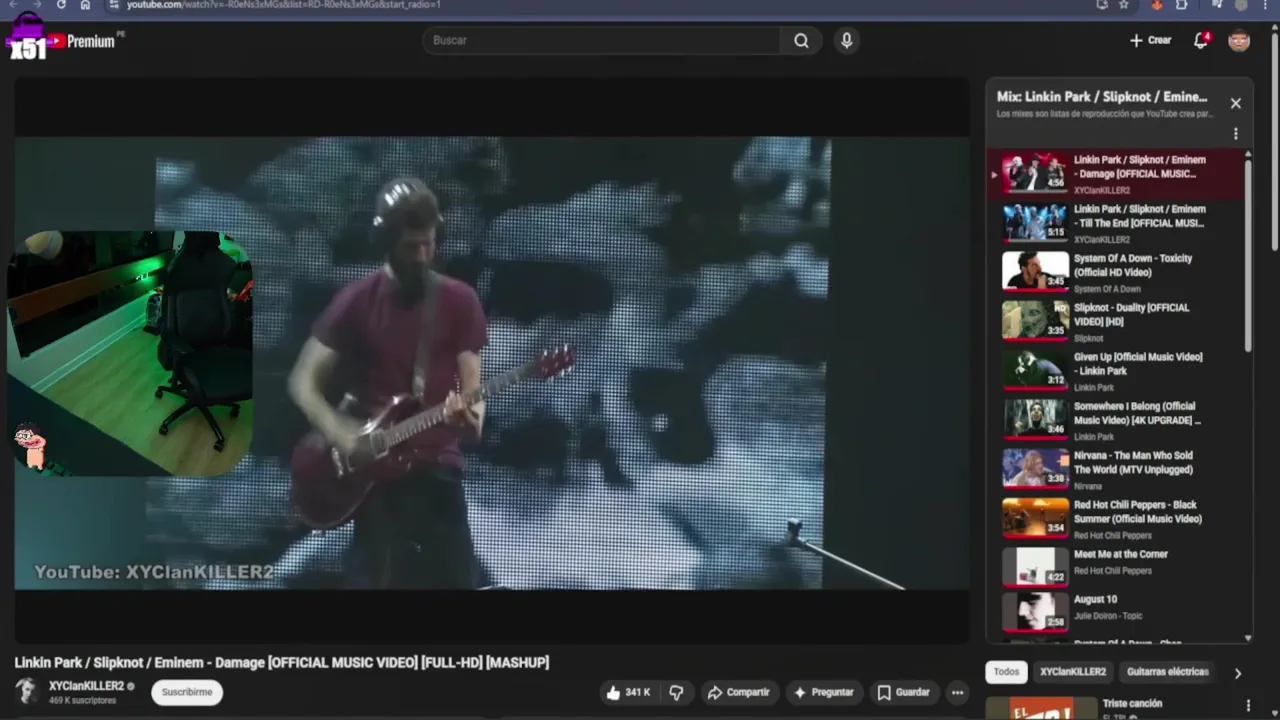The width and height of the screenshot is (1280, 720).
Task: Open the account avatar menu
Action: click(1239, 40)
